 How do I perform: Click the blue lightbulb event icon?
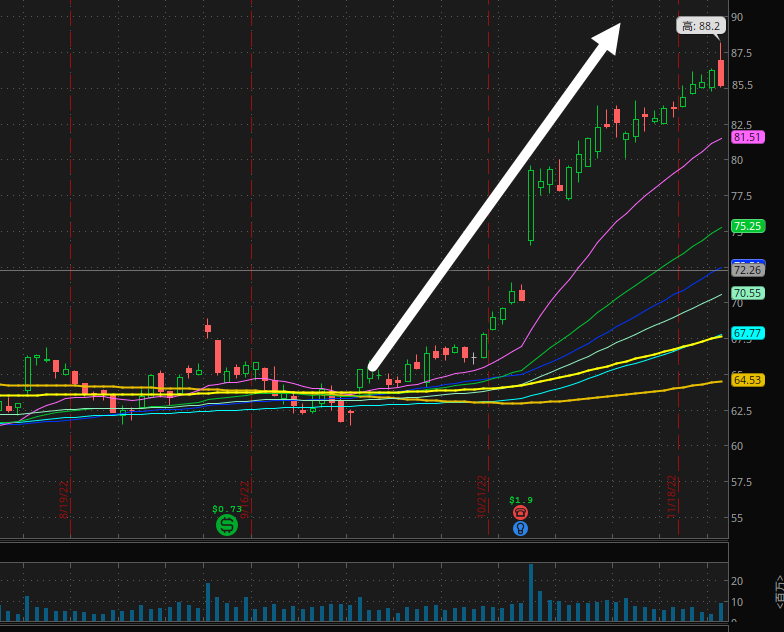tap(520, 528)
